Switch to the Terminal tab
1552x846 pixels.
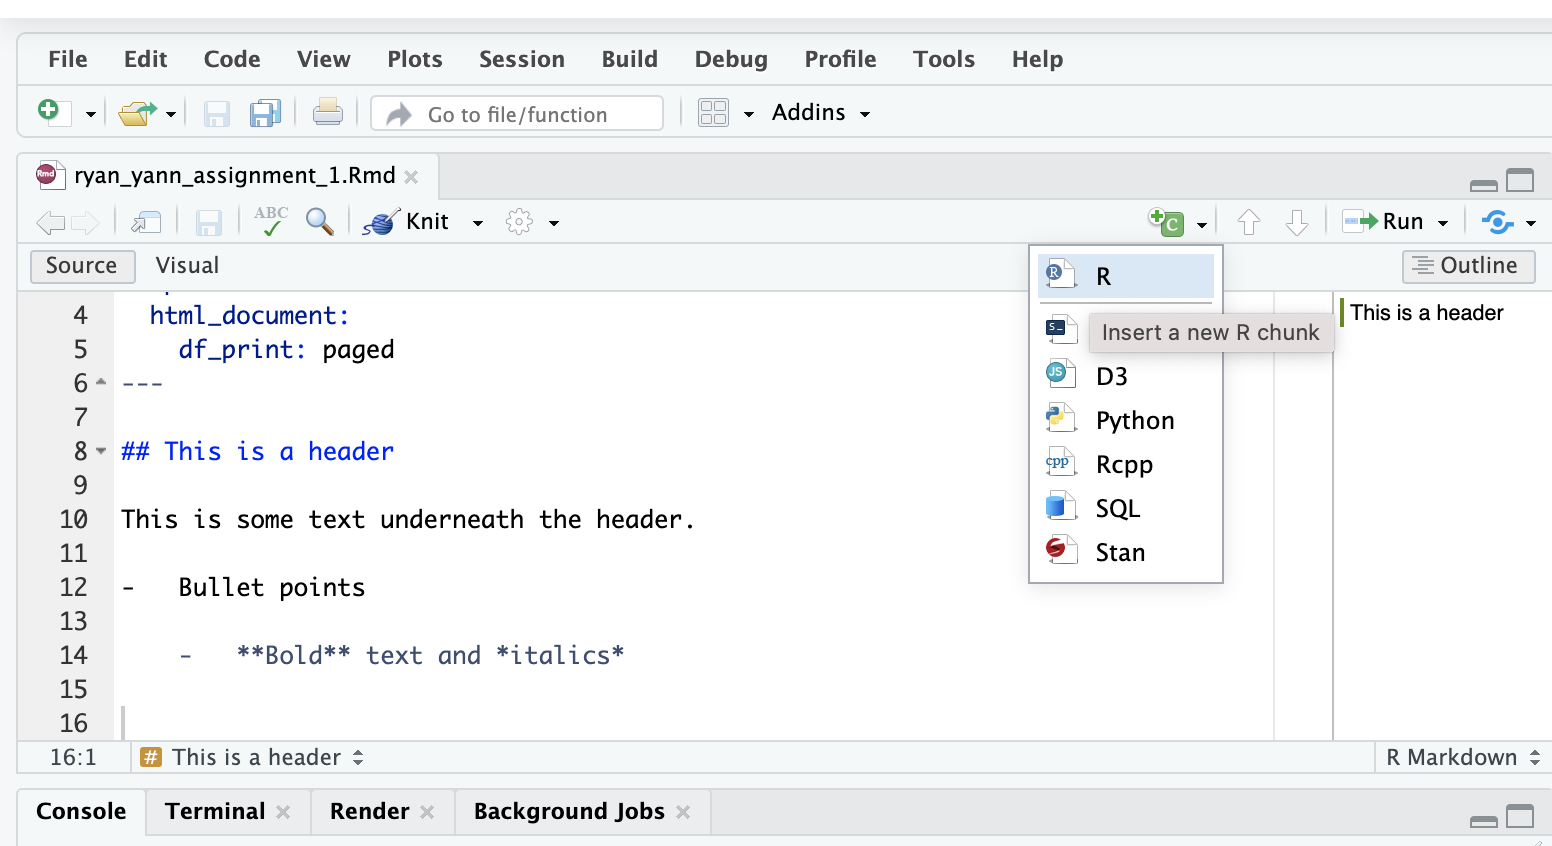215,811
